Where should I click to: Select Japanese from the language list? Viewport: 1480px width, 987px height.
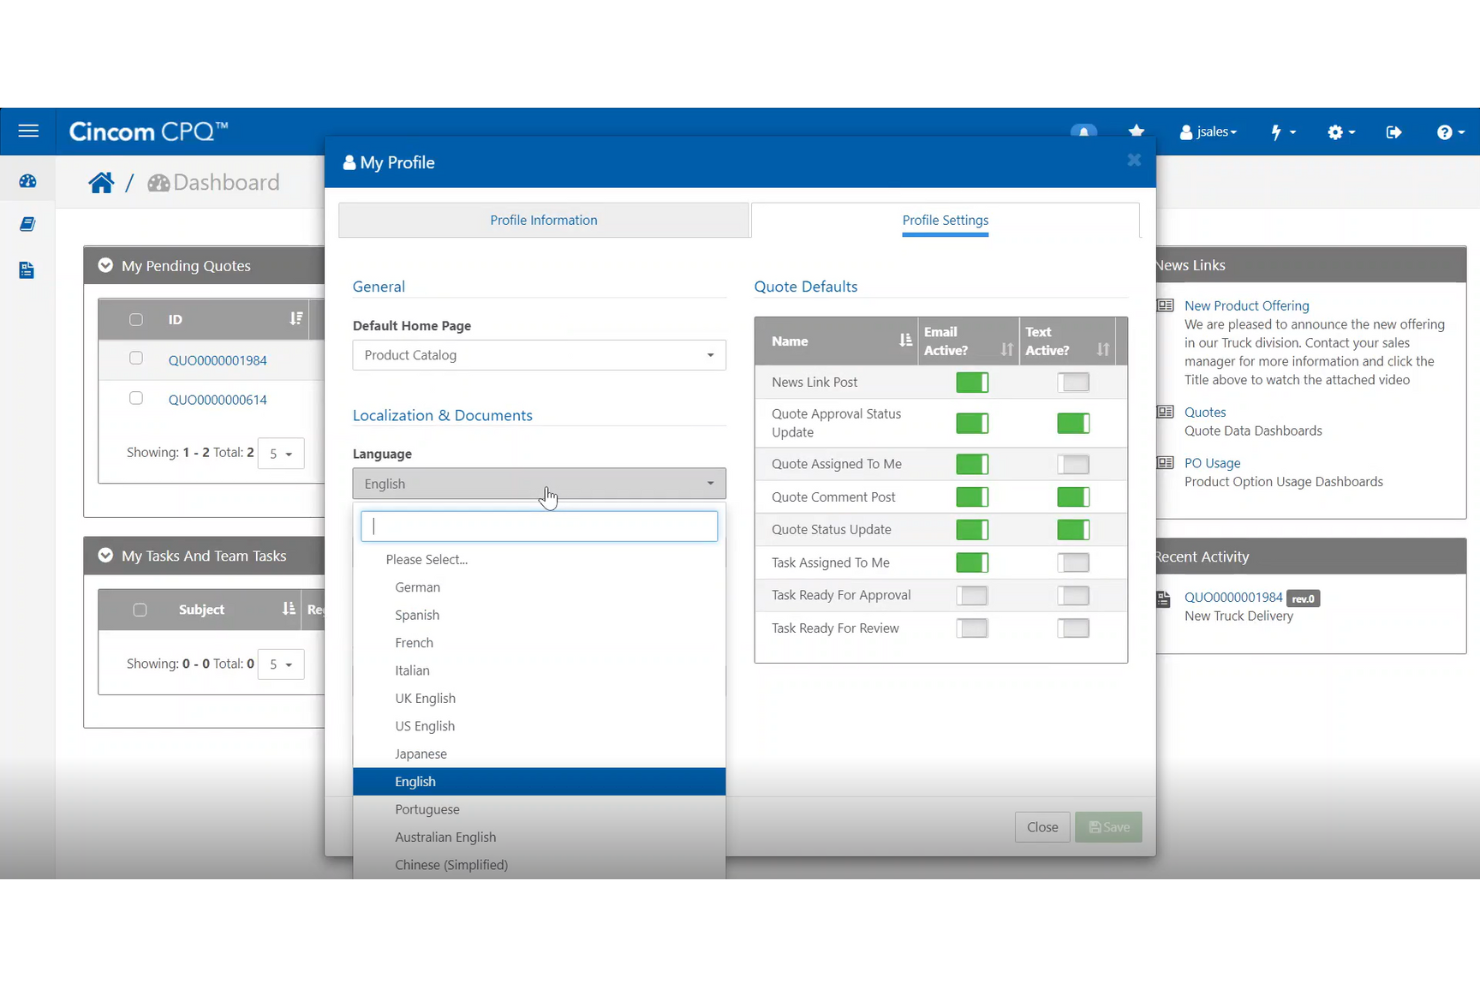(420, 753)
